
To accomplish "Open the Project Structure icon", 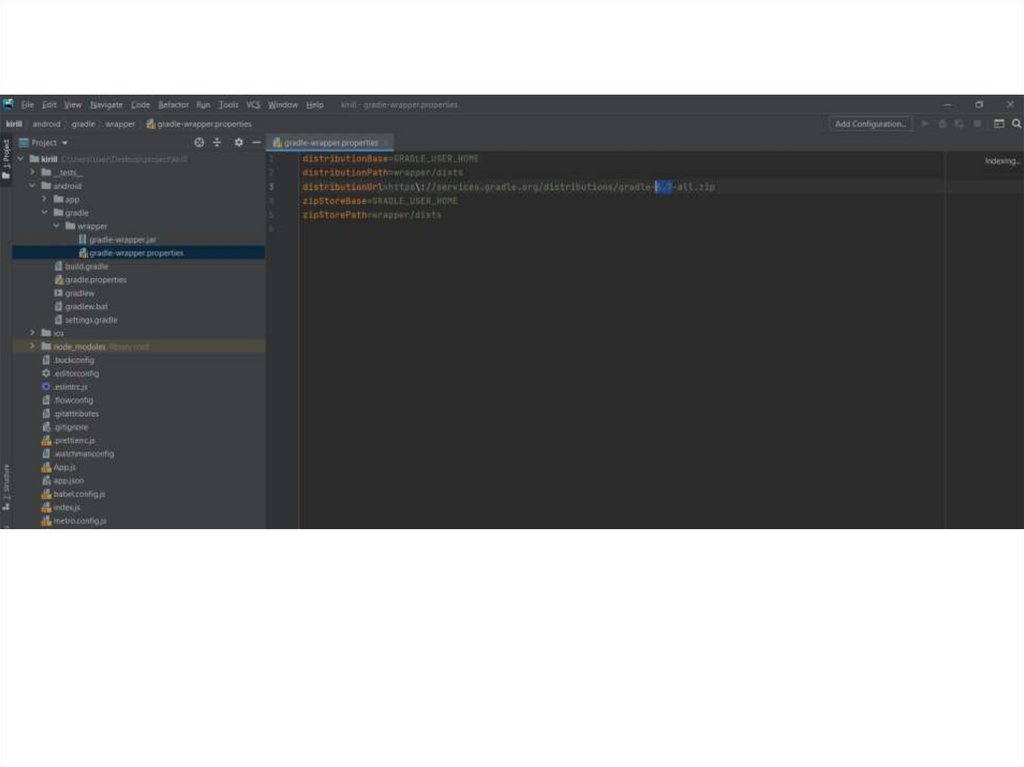I will pos(998,124).
